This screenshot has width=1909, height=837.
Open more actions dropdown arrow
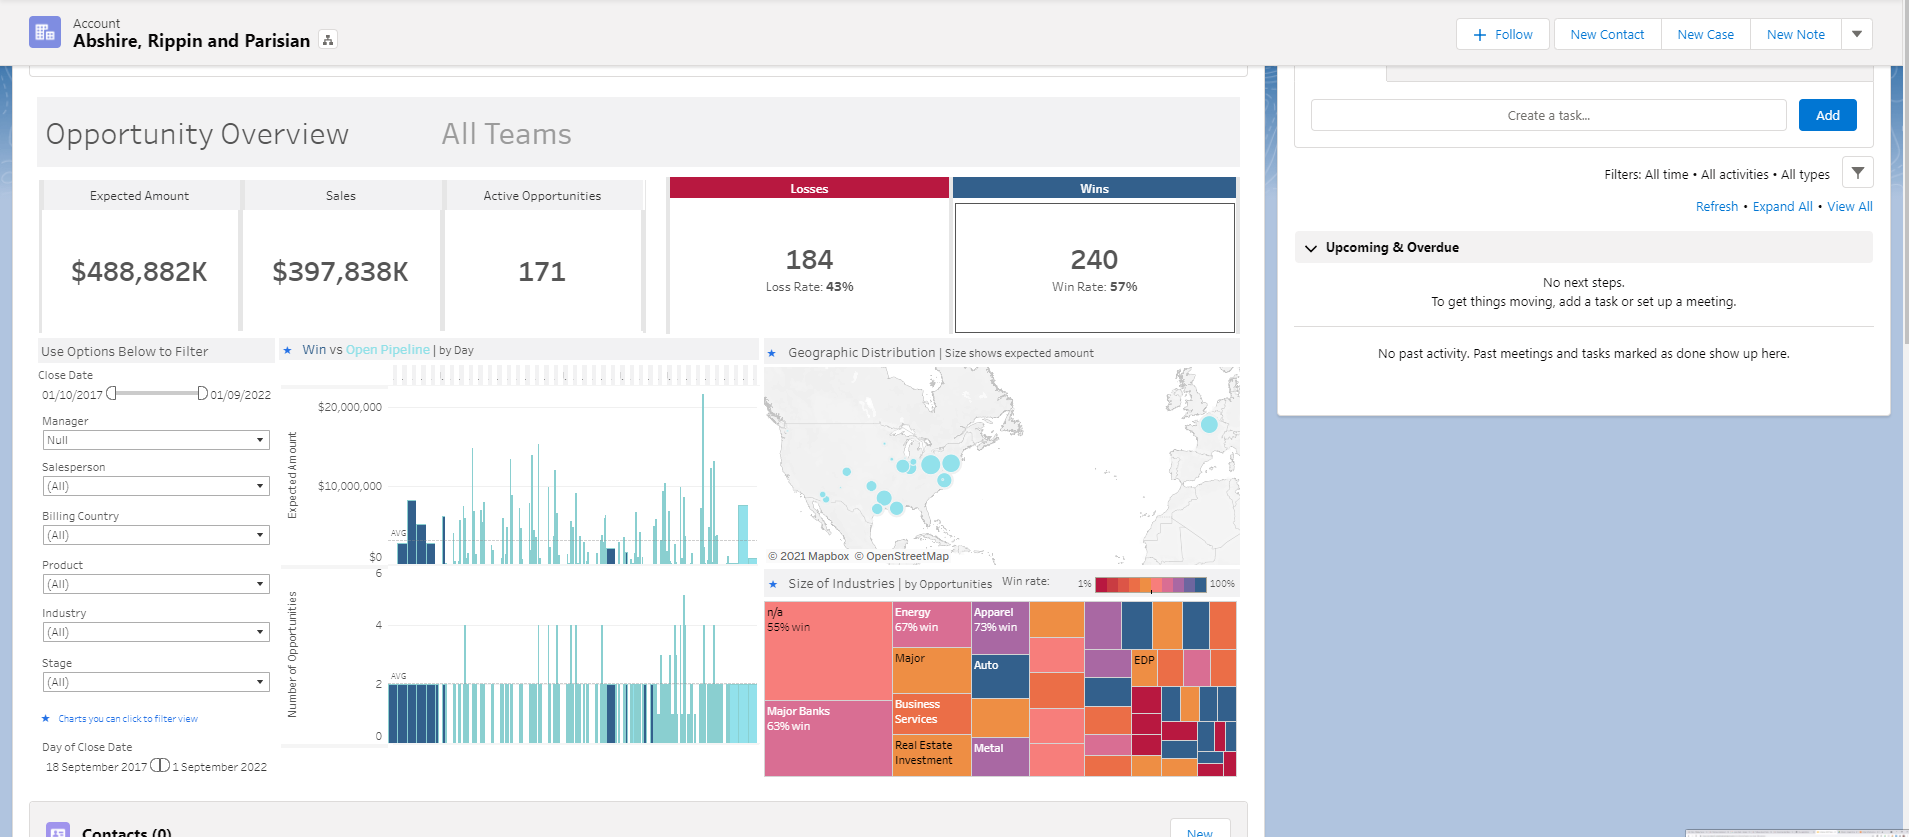[1857, 34]
